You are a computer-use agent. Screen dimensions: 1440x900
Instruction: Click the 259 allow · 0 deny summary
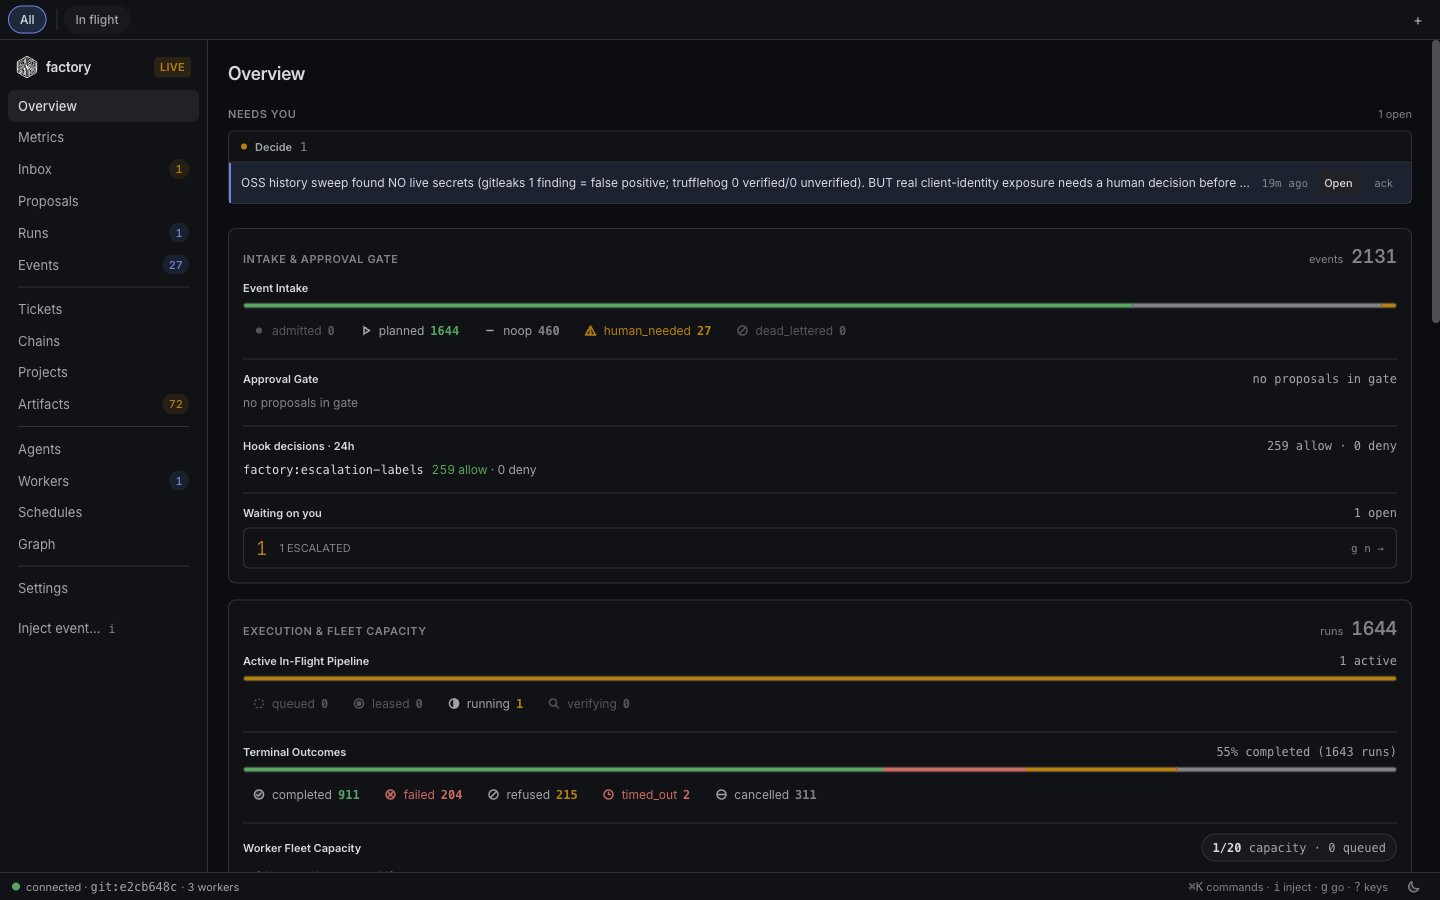pos(1331,446)
